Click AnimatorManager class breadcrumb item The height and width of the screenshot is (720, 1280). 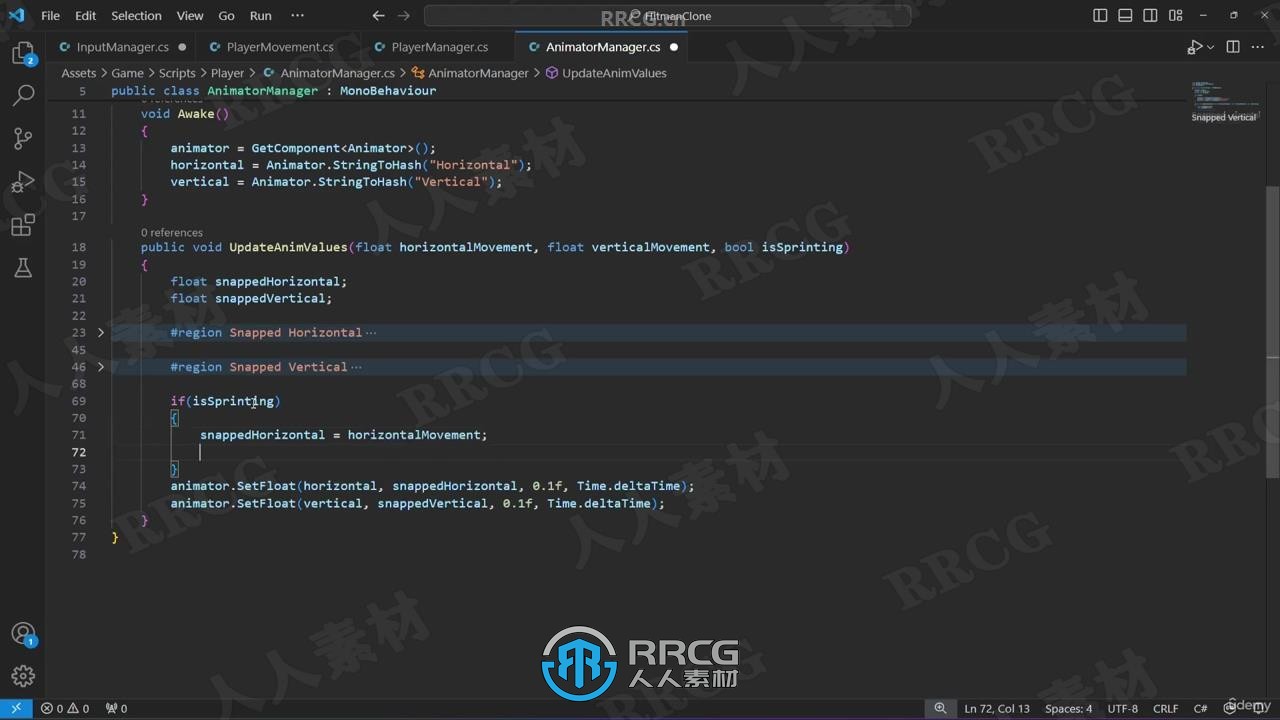(470, 73)
